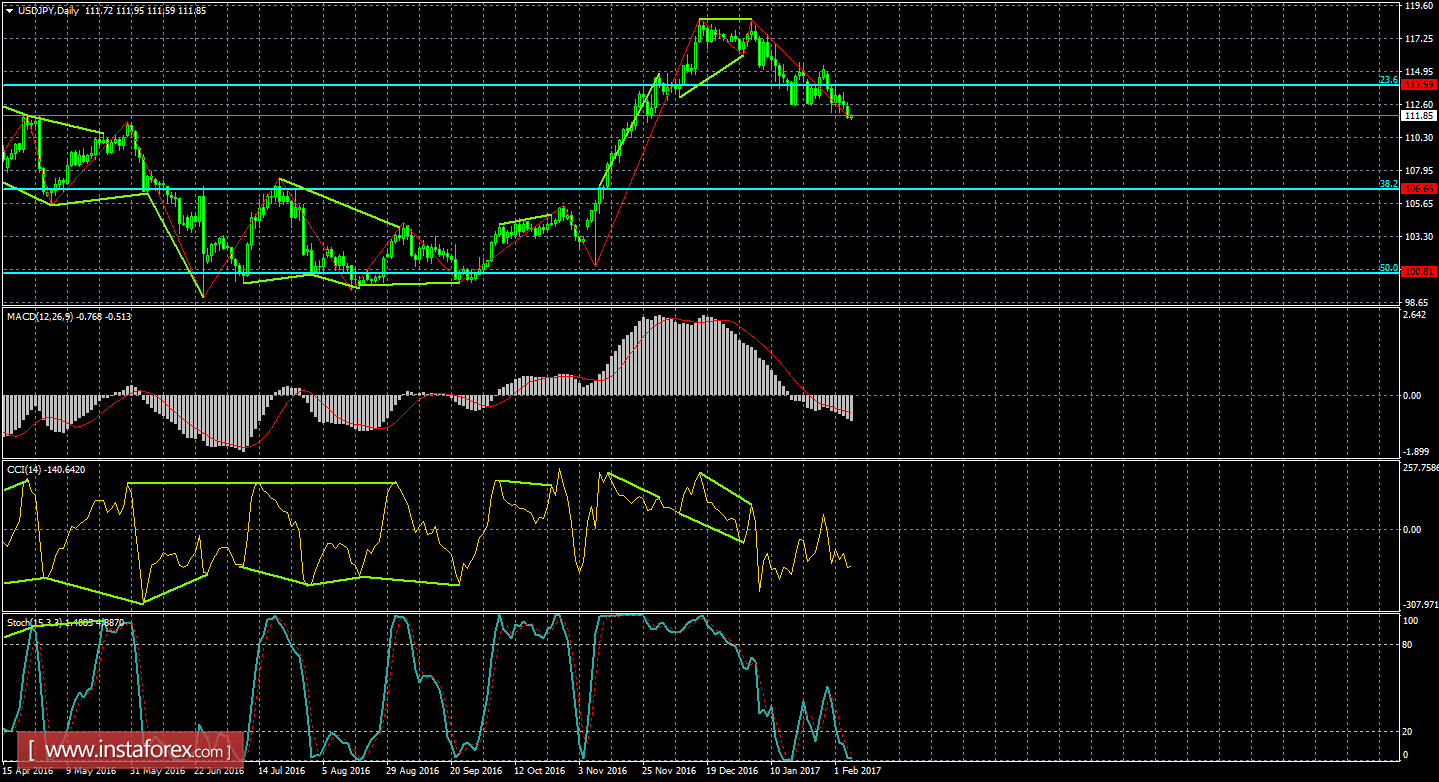Image resolution: width=1439 pixels, height=782 pixels.
Task: Open the www.instaforex.com watermark link
Action: click(136, 749)
